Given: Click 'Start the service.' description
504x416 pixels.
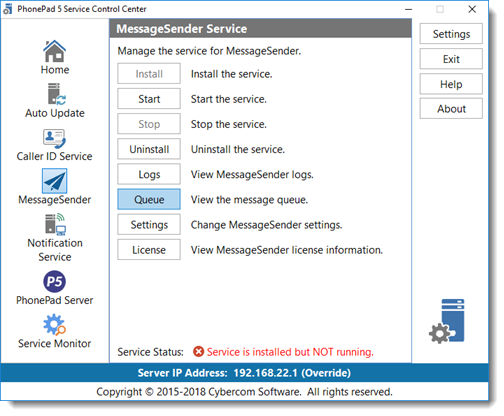Looking at the screenshot, I should (229, 99).
